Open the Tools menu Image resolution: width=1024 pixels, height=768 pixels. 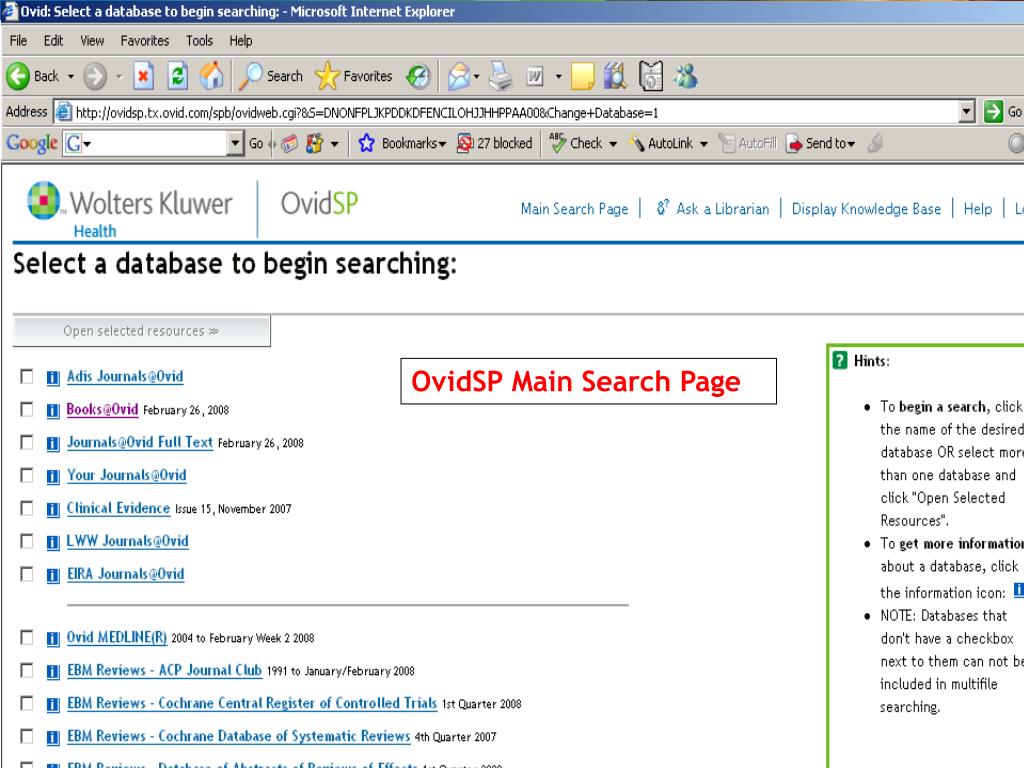199,40
